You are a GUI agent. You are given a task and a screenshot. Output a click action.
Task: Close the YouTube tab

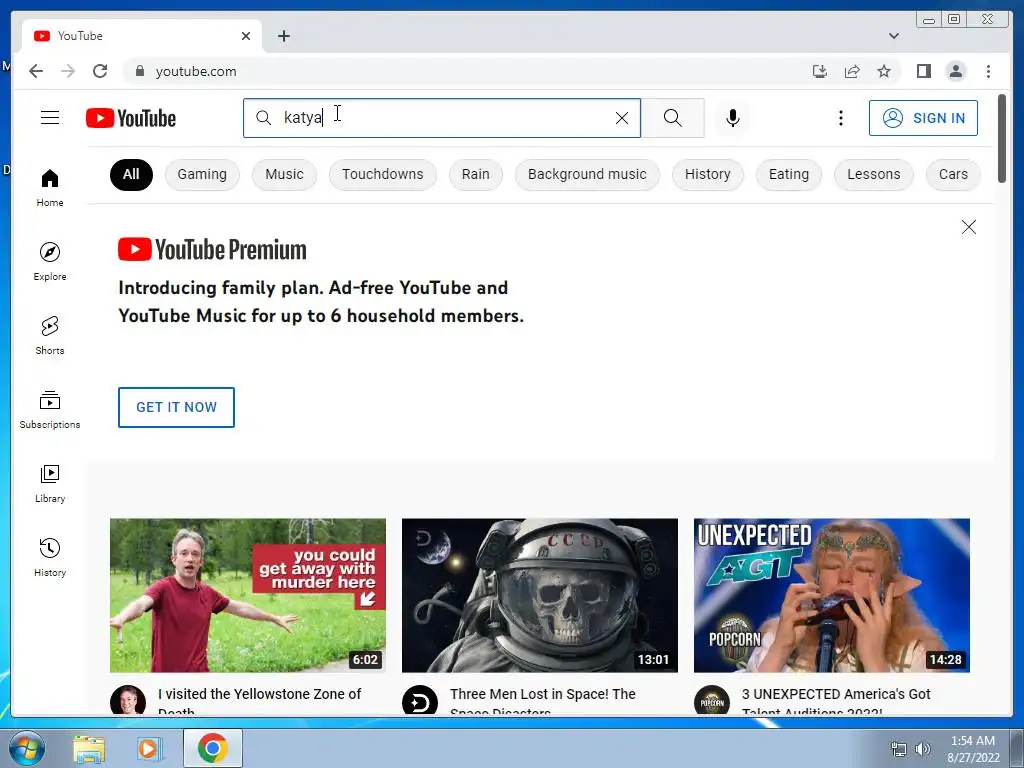246,36
